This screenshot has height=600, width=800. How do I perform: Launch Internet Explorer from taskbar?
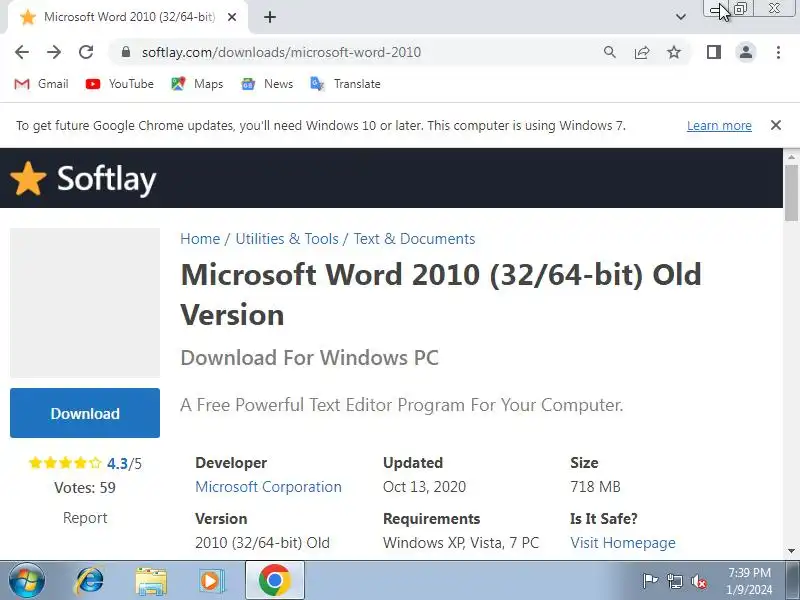(89, 581)
